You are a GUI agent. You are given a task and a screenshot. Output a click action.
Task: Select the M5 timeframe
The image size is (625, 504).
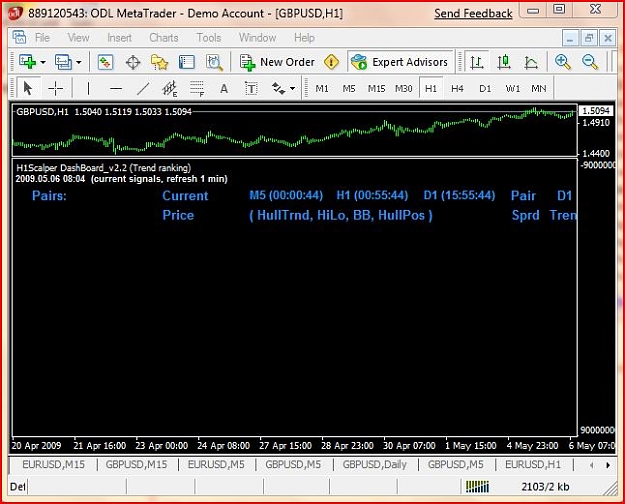tap(349, 89)
